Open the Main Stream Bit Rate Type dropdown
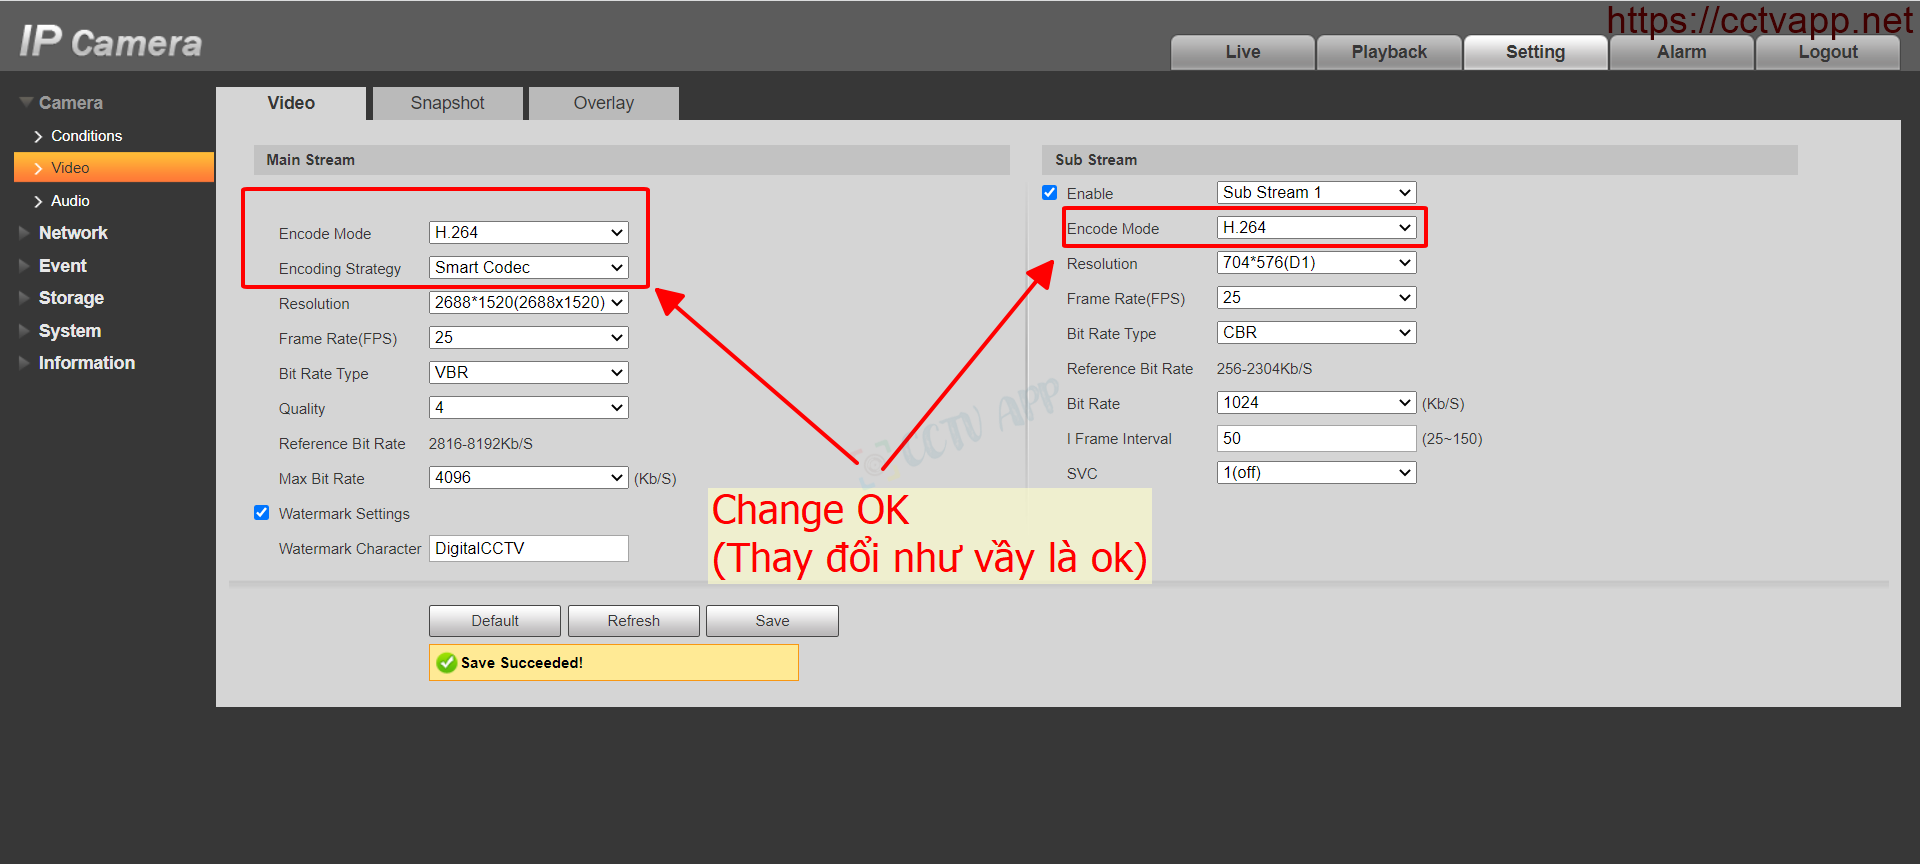 pos(528,373)
